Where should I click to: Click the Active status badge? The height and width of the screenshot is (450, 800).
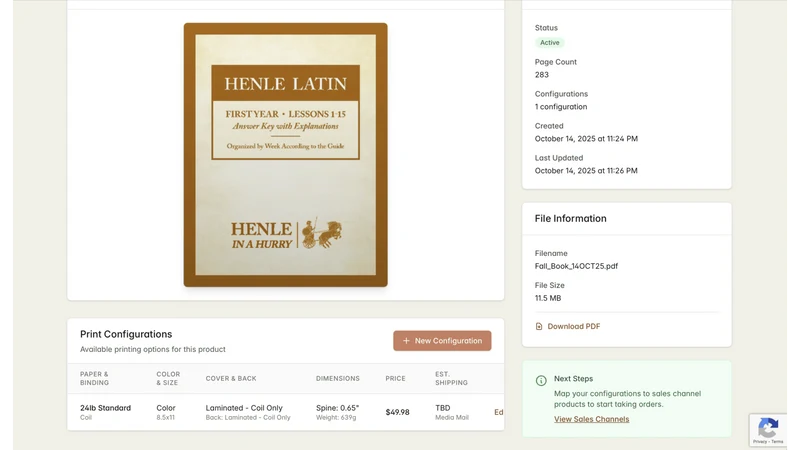tap(549, 43)
